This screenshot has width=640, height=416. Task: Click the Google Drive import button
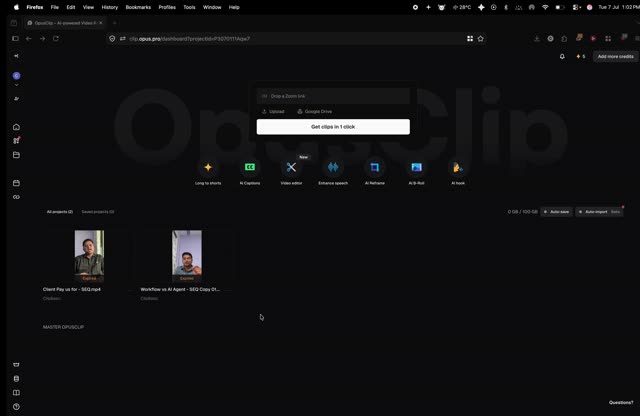pos(314,111)
